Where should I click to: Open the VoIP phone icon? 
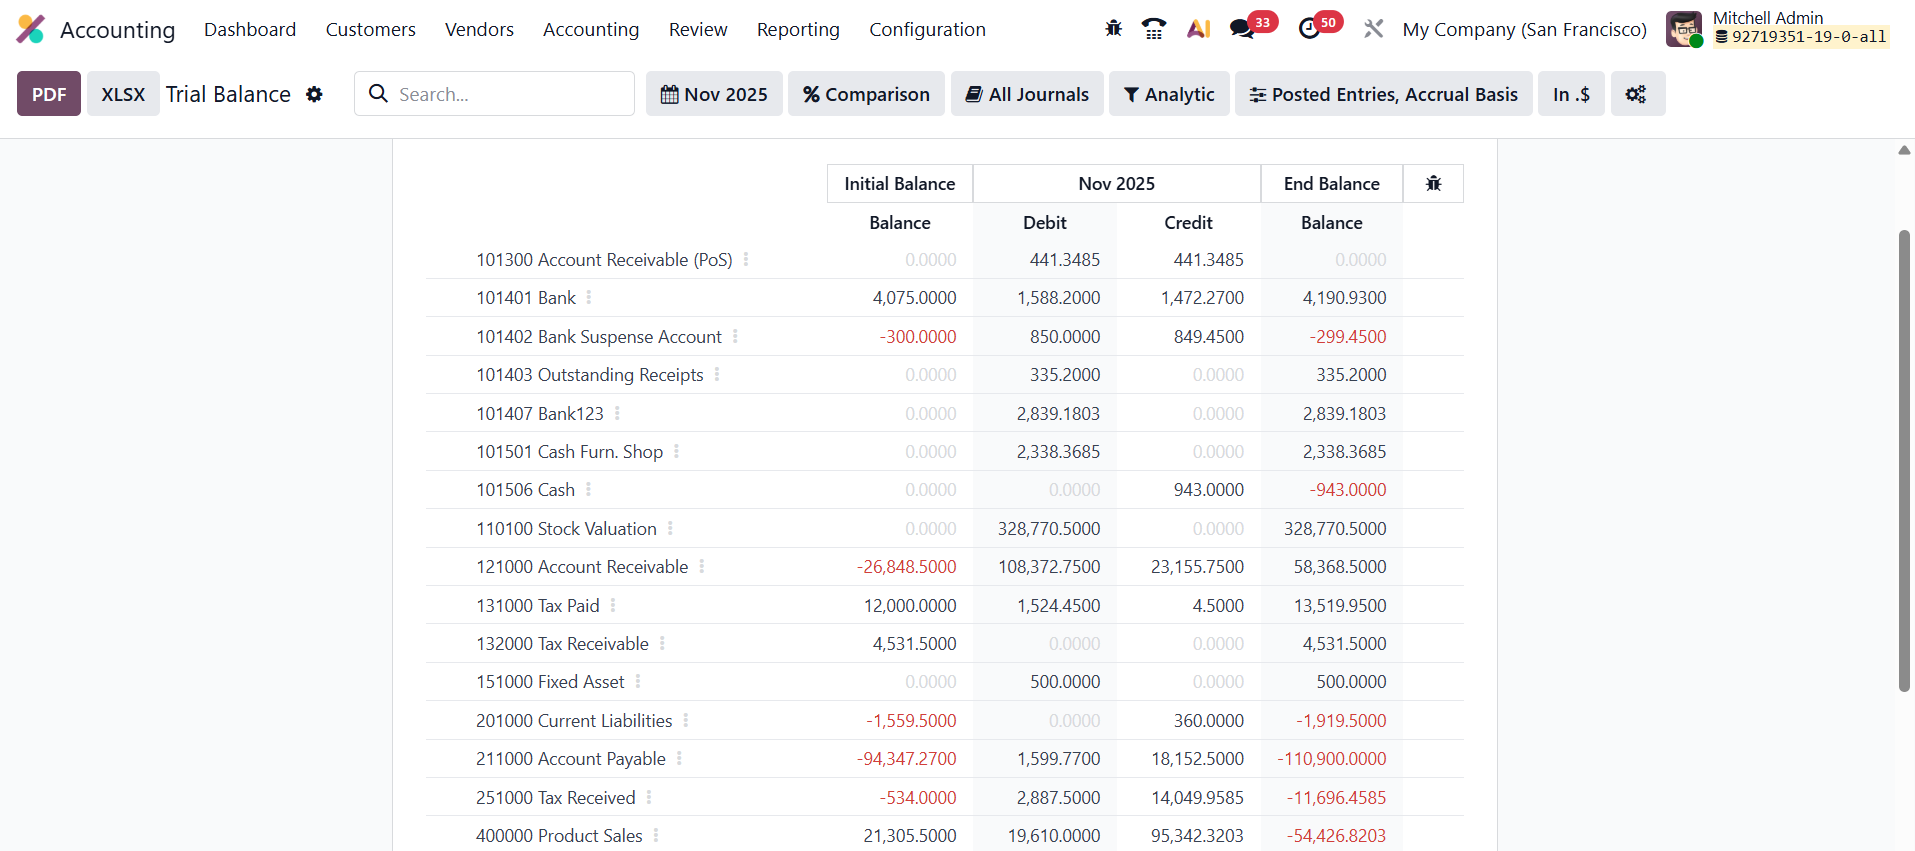(x=1154, y=29)
